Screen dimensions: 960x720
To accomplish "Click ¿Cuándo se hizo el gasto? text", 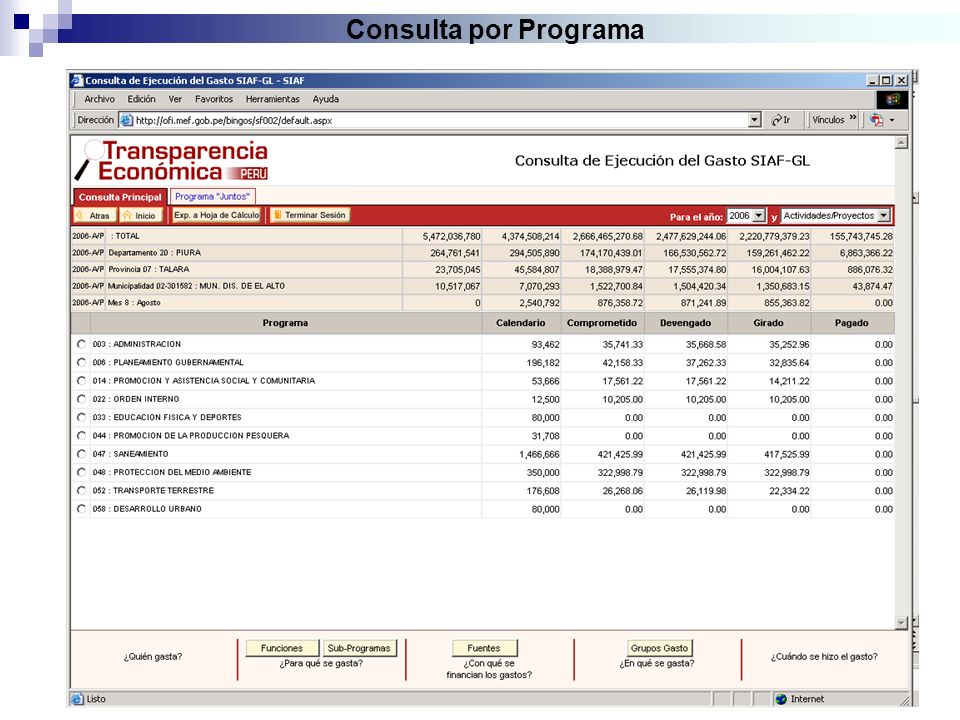I will pos(824,656).
